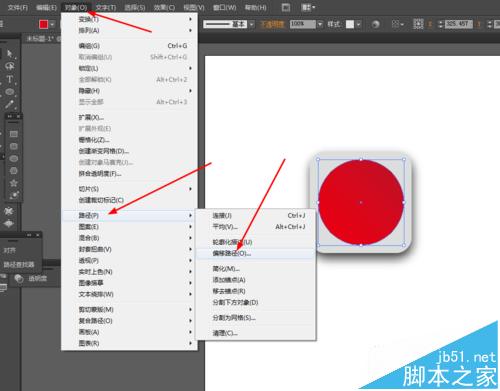
Task: Open the 选择(S) menu
Action: tap(135, 7)
